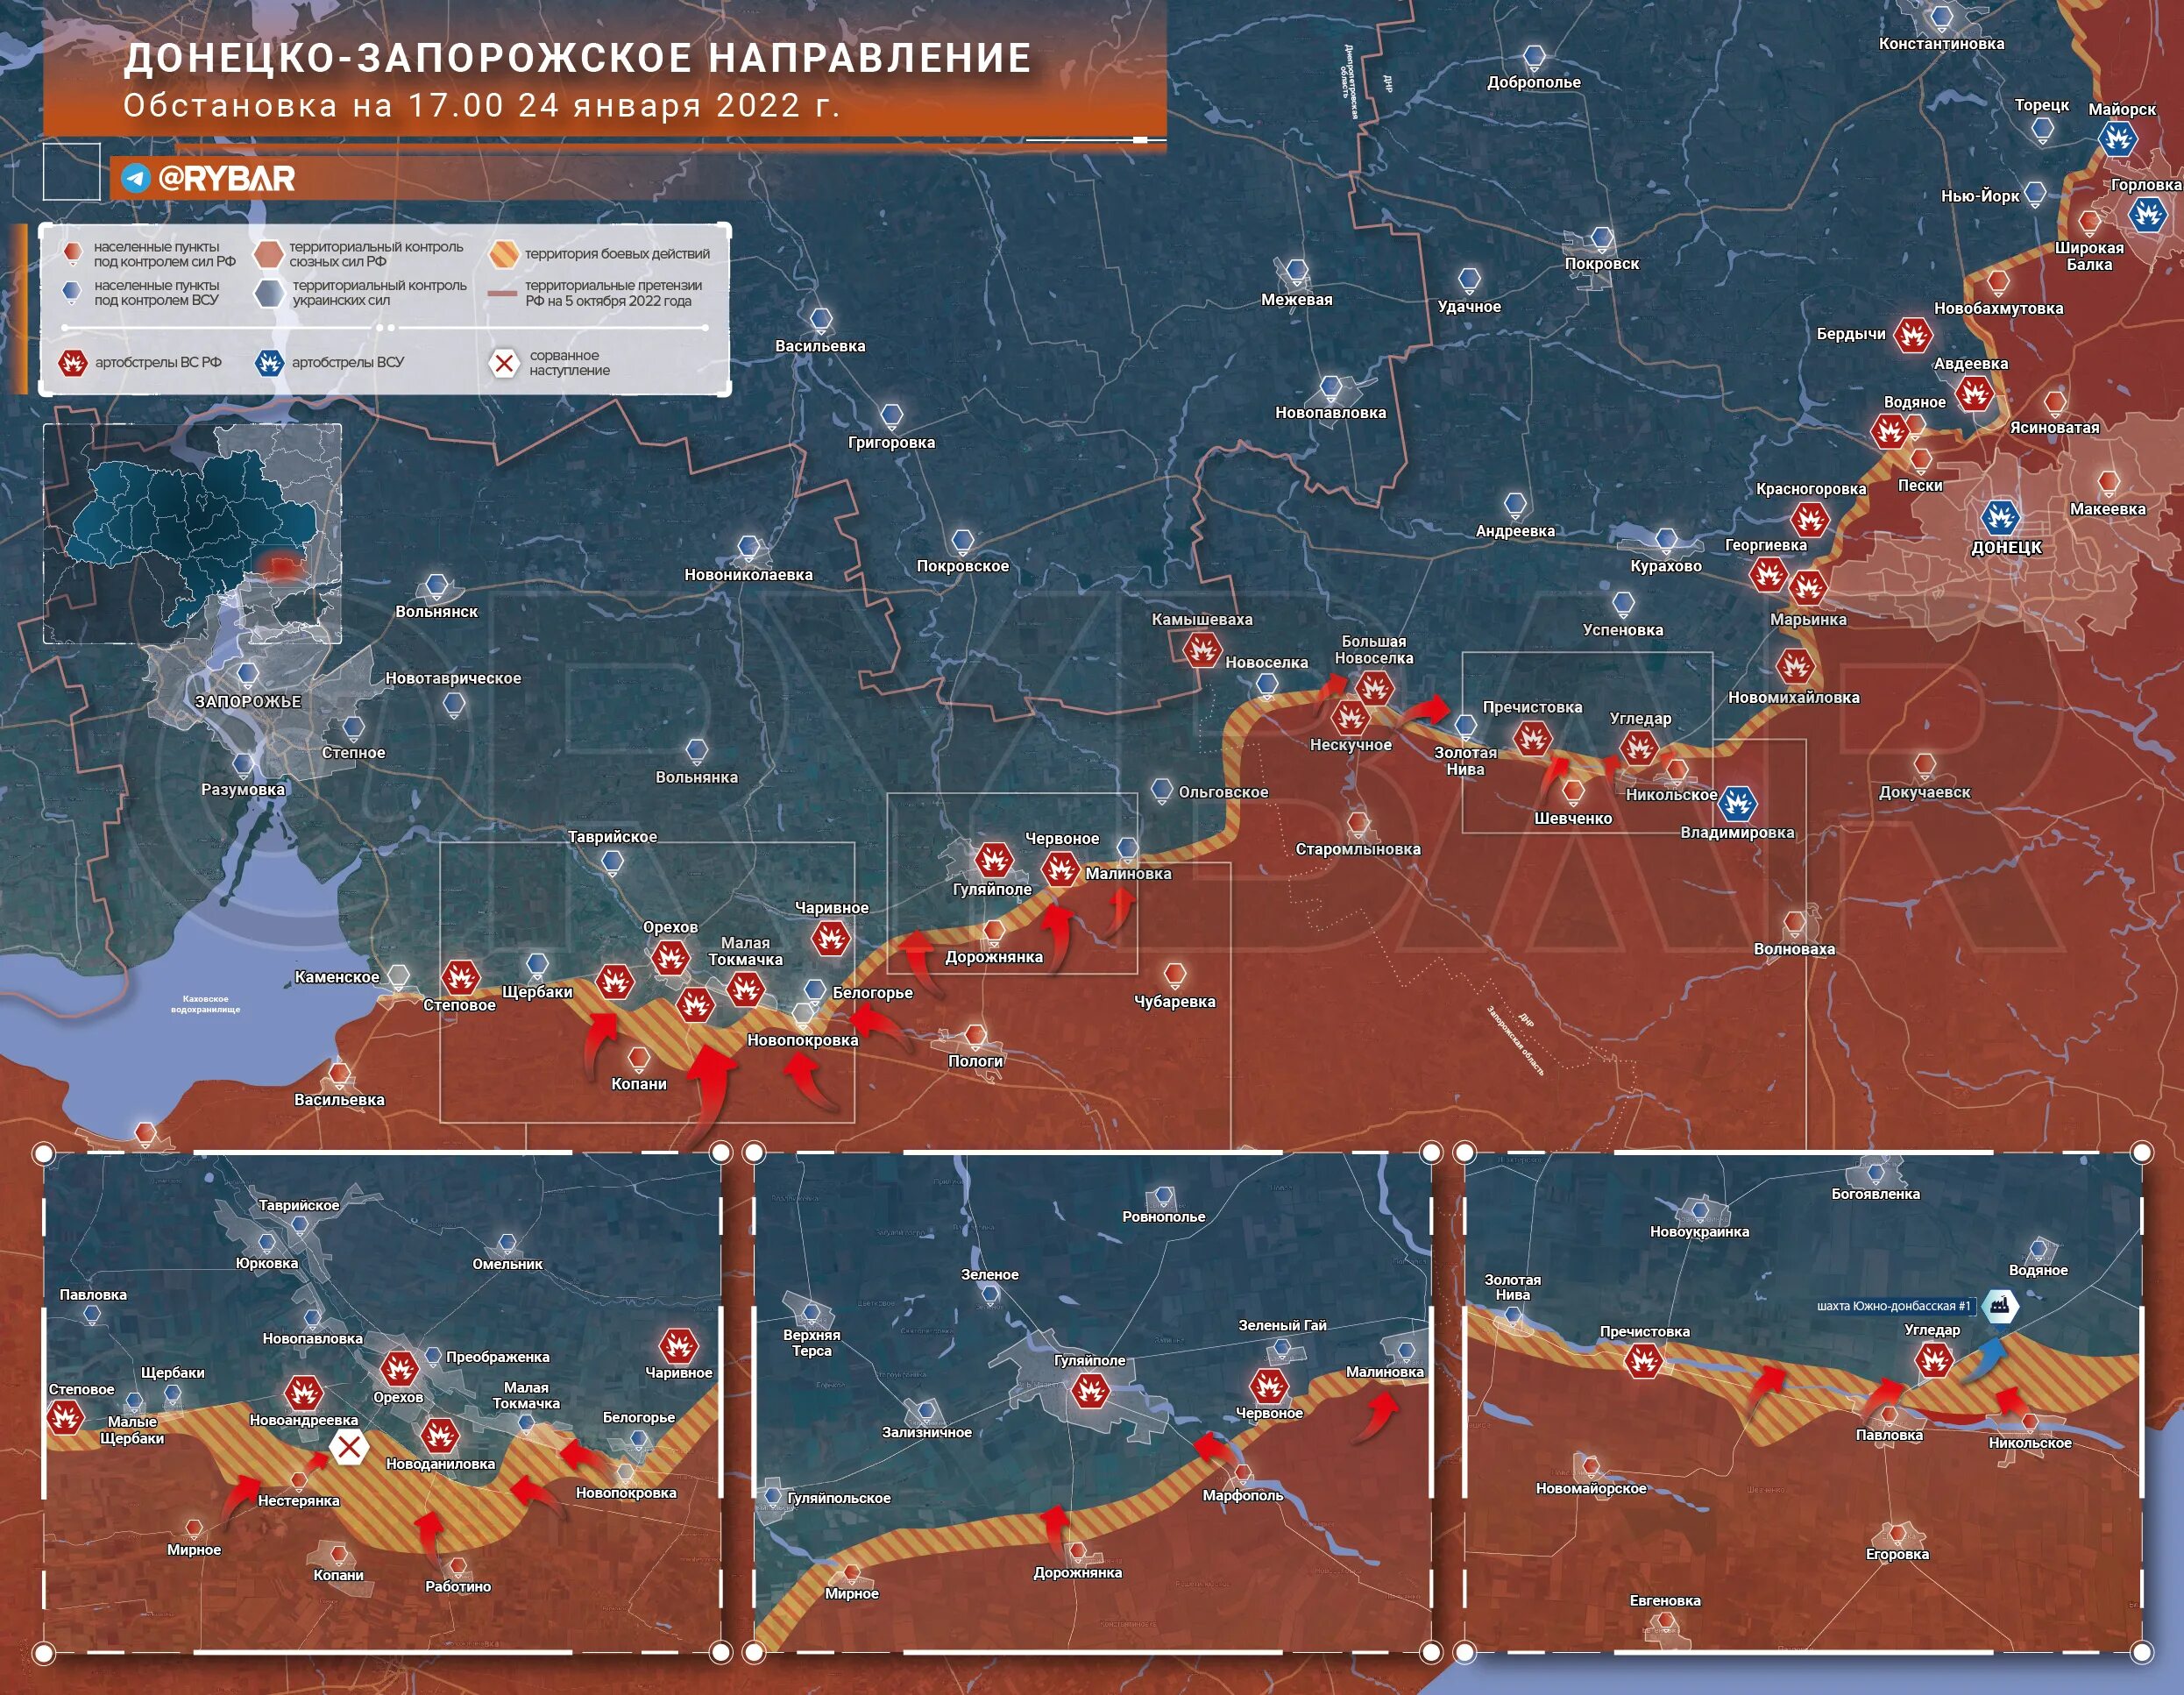Image resolution: width=2184 pixels, height=1695 pixels.
Task: Click the blue shelling icon at Donetsk
Action: 2000,517
